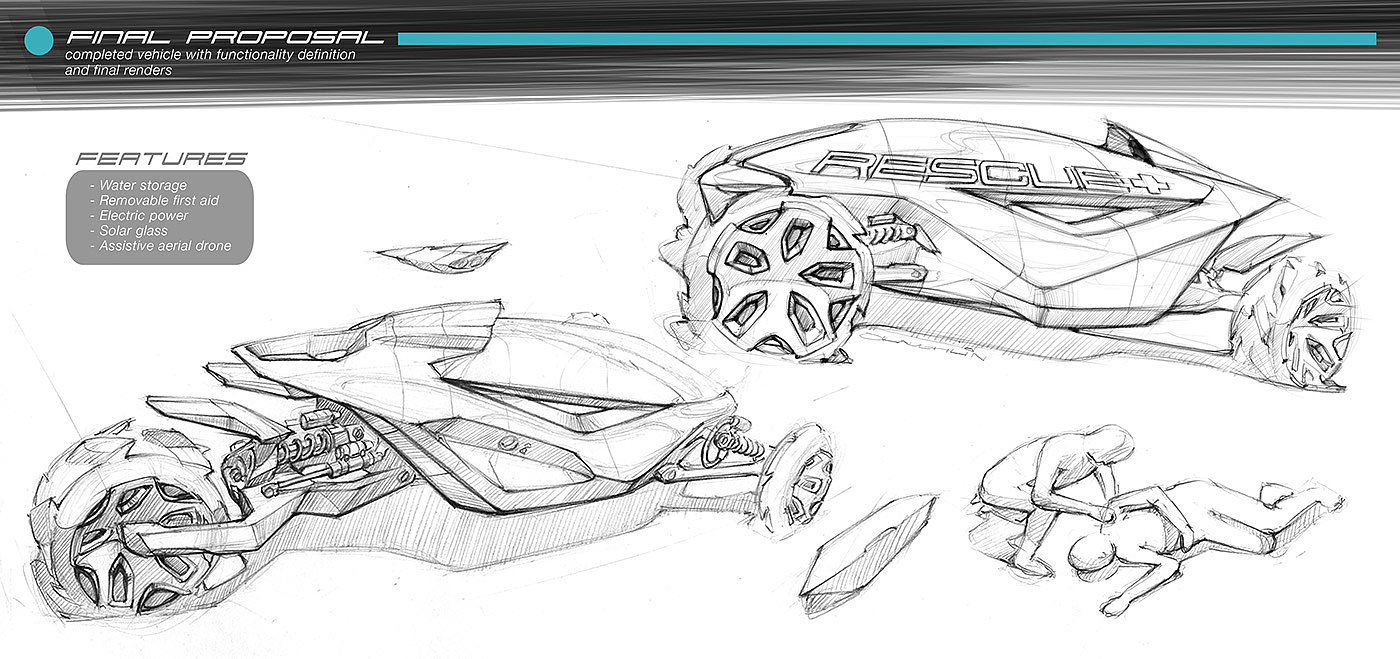1400x659 pixels.
Task: Select the 'Removable first aid' line
Action: point(153,201)
